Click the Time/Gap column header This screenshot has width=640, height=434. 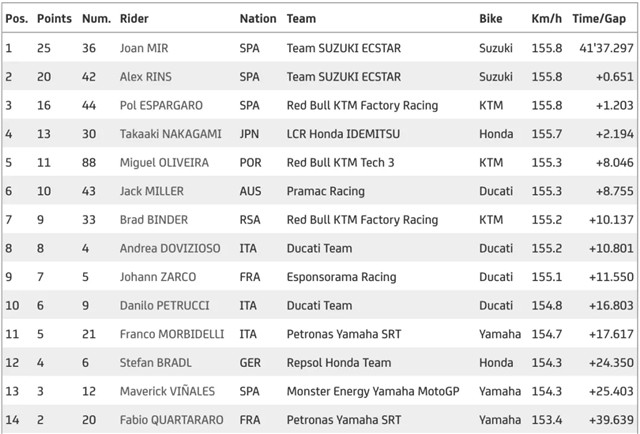599,18
